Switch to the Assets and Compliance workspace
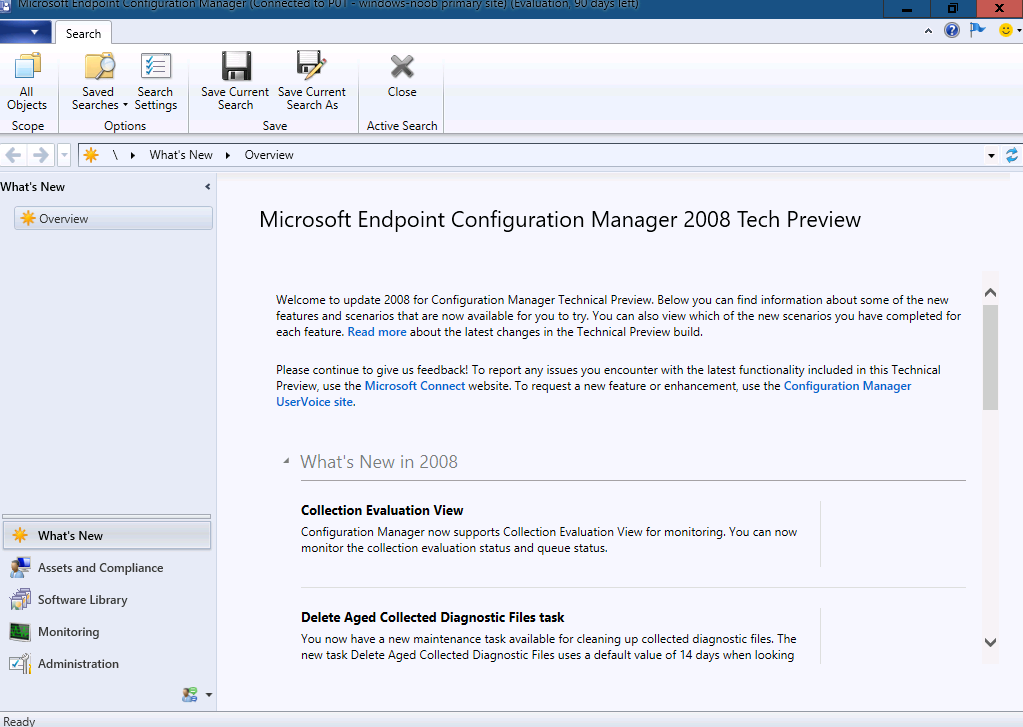 [107, 568]
